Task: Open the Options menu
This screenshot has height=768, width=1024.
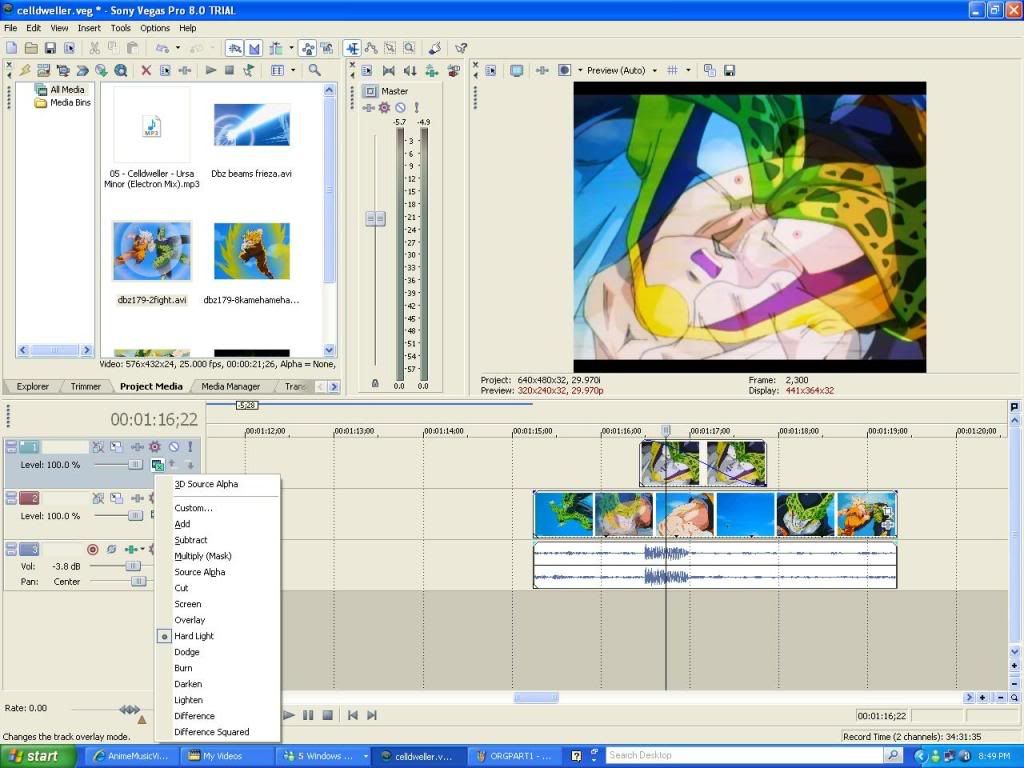Action: [155, 28]
